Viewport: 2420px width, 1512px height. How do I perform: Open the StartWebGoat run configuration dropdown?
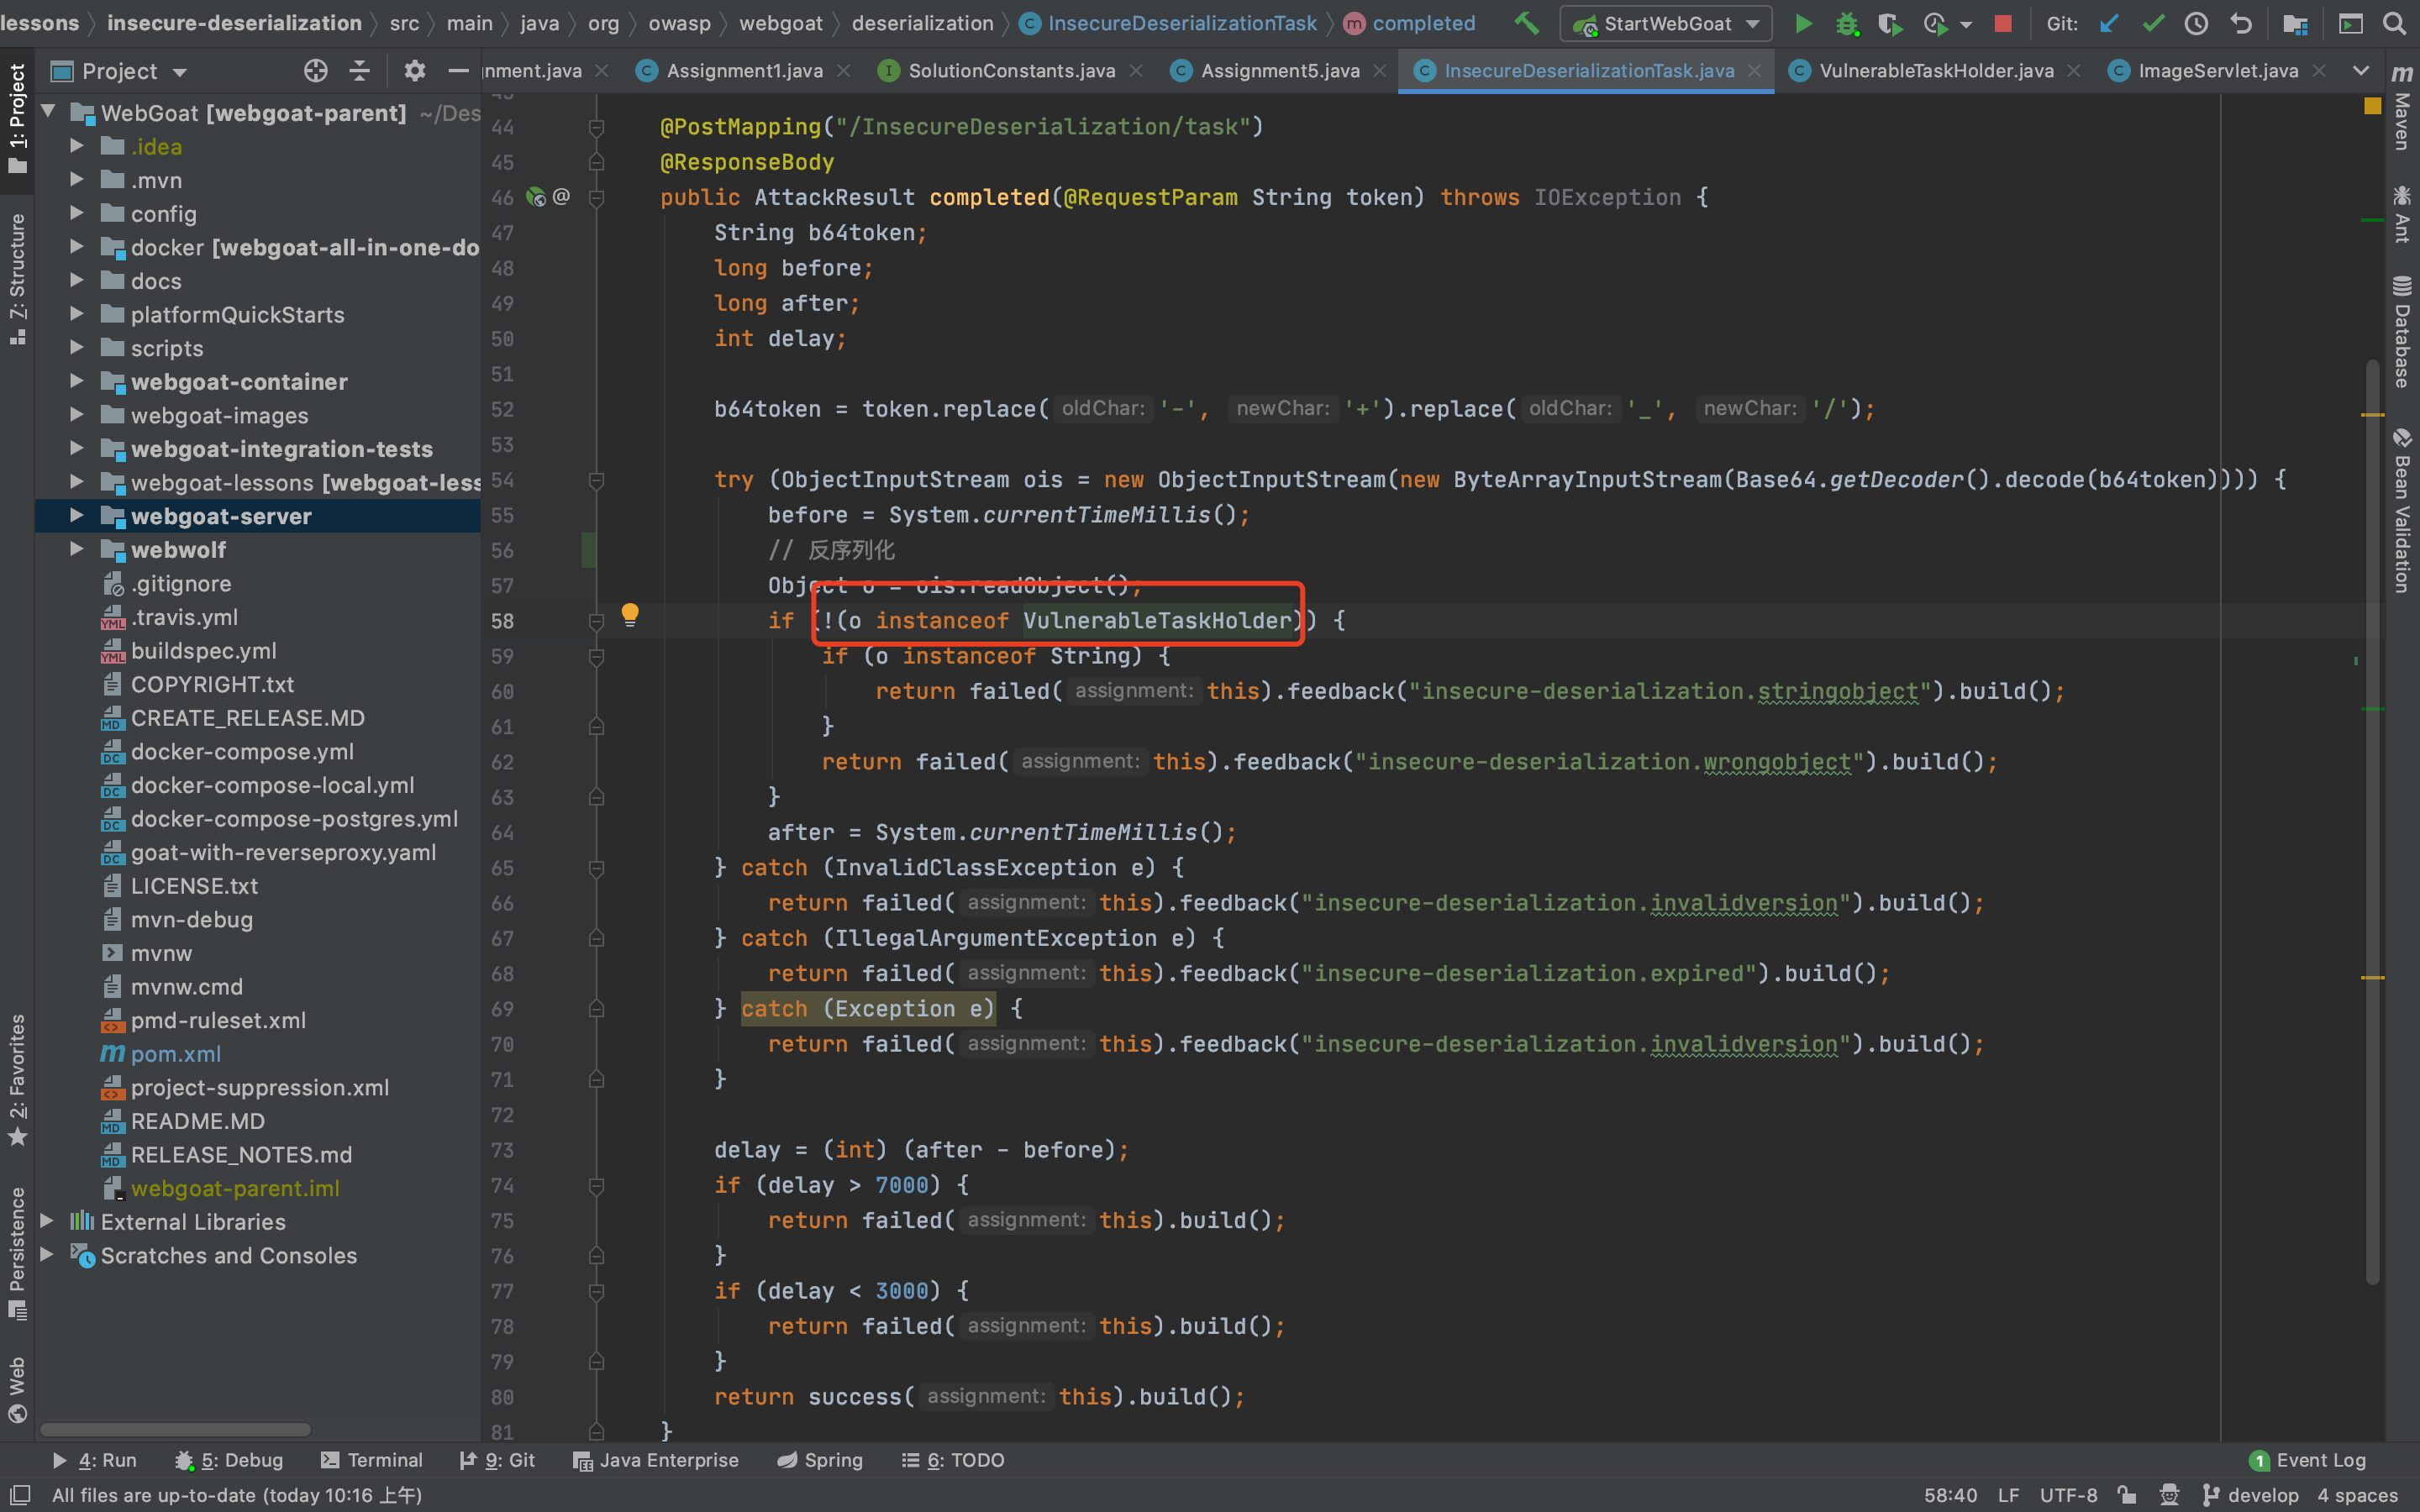tap(1666, 23)
